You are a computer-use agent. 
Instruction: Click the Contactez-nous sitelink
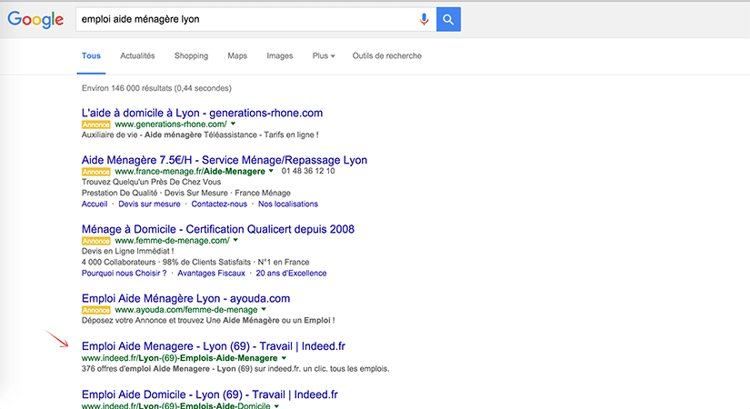tap(219, 204)
